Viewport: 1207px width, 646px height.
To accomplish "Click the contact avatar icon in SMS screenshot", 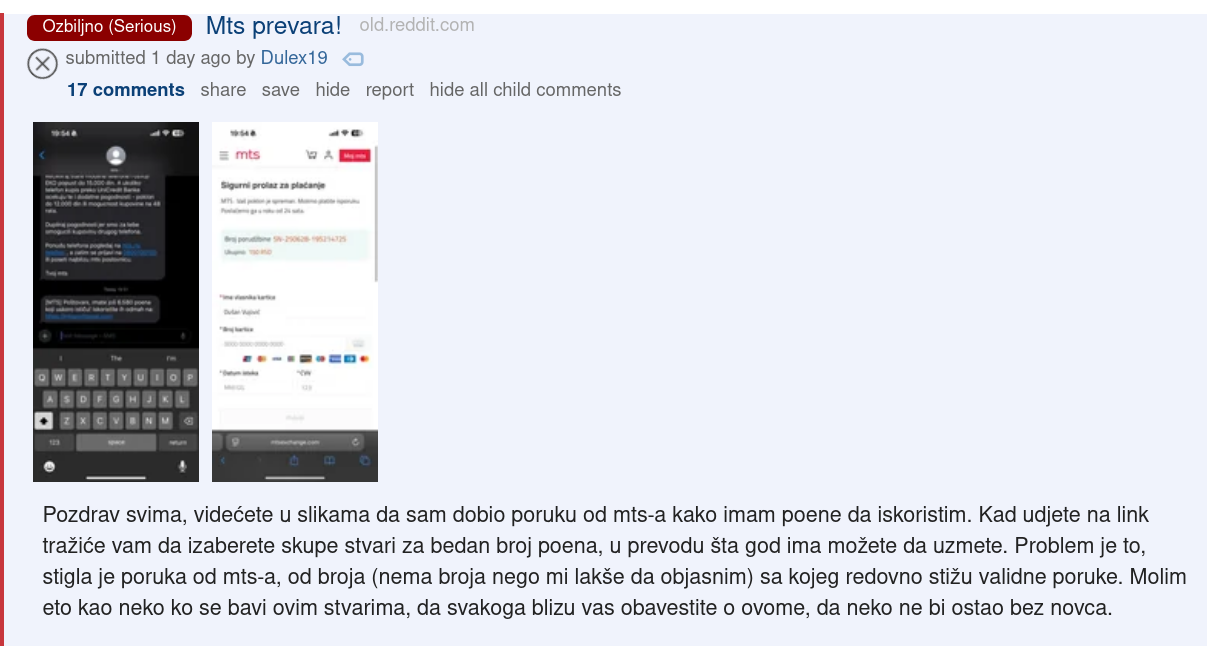I will [116, 155].
